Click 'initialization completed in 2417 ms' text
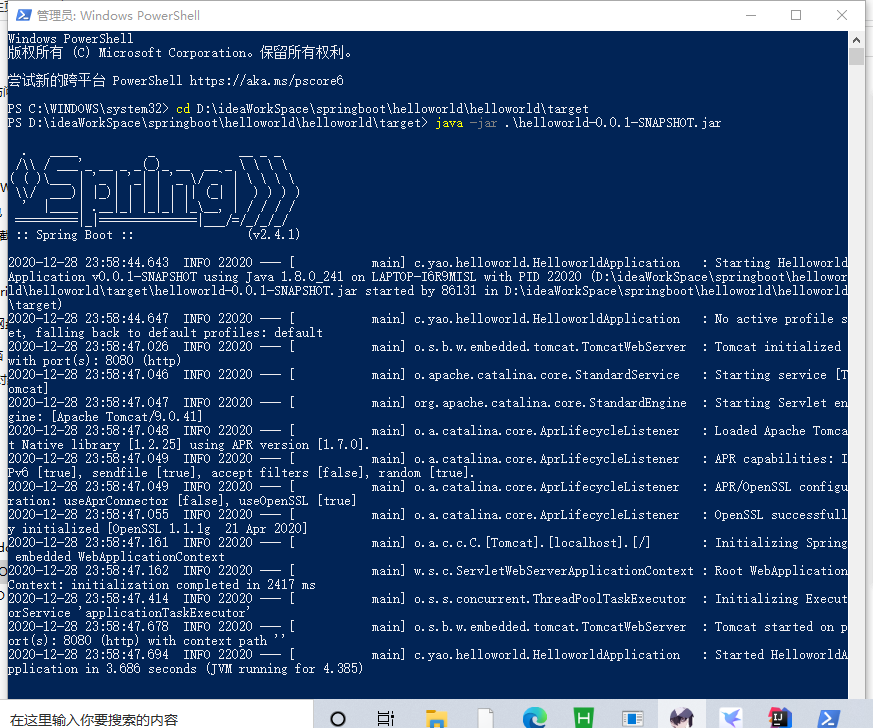 click(193, 585)
